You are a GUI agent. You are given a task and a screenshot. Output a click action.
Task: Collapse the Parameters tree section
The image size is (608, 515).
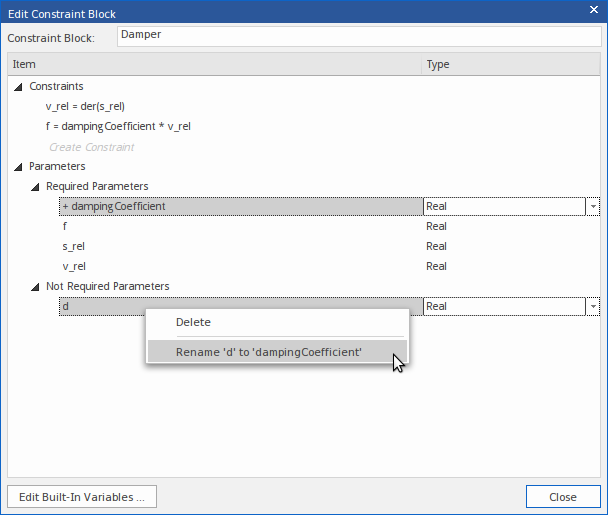(x=19, y=167)
